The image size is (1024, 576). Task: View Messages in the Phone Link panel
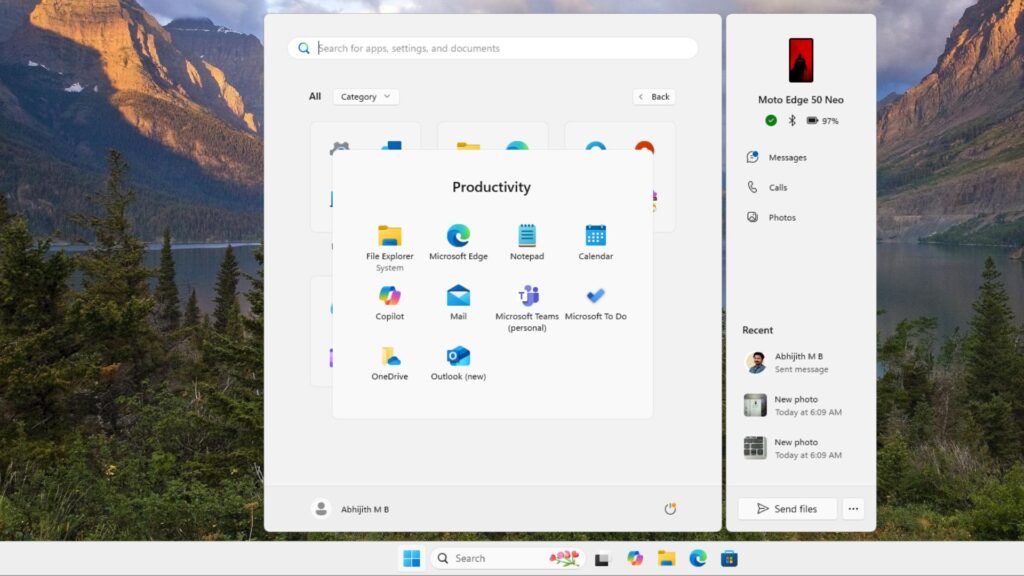[x=783, y=157]
